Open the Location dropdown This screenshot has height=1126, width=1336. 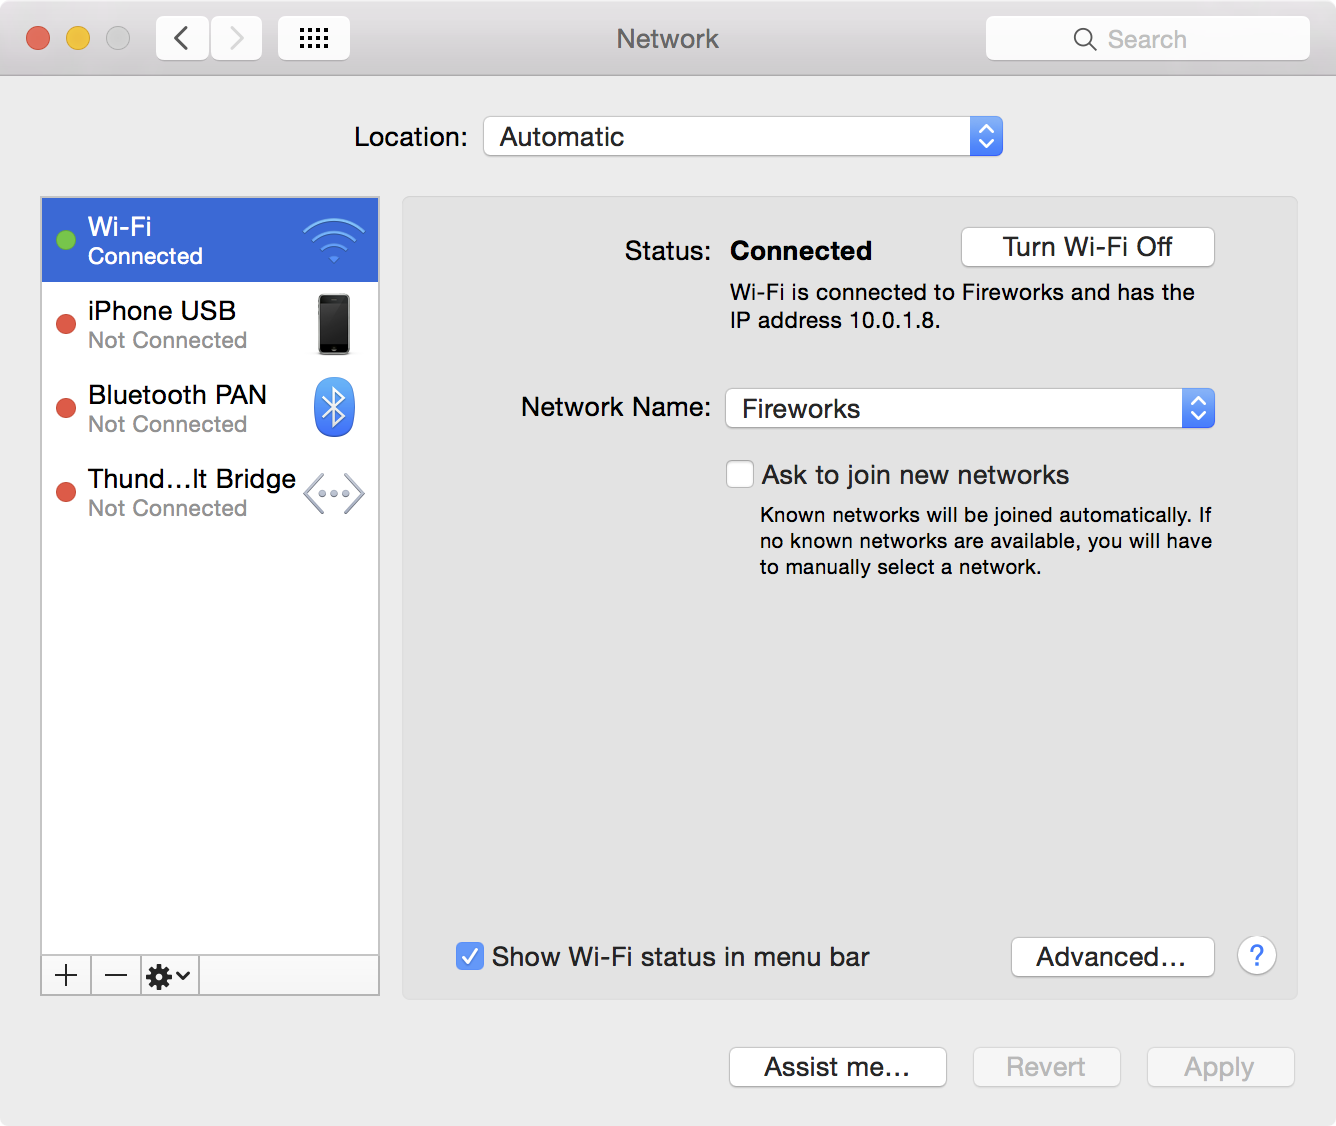point(743,136)
